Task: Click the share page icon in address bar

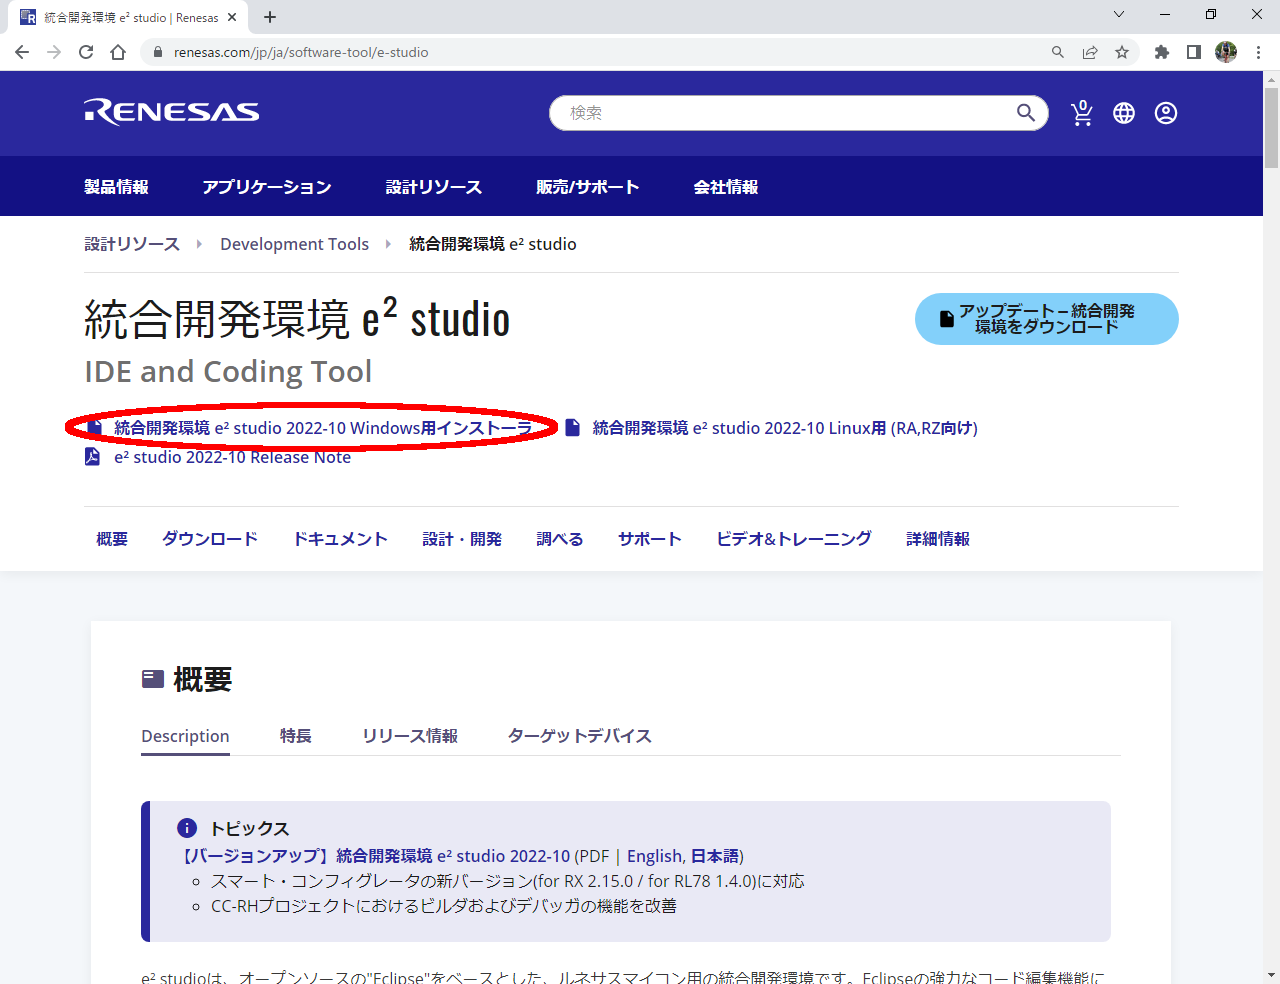Action: pos(1090,52)
